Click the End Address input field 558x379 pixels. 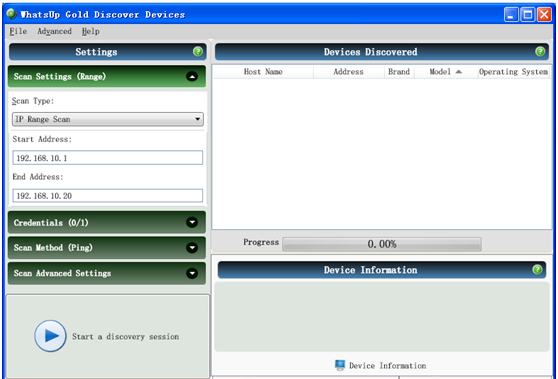coord(107,195)
